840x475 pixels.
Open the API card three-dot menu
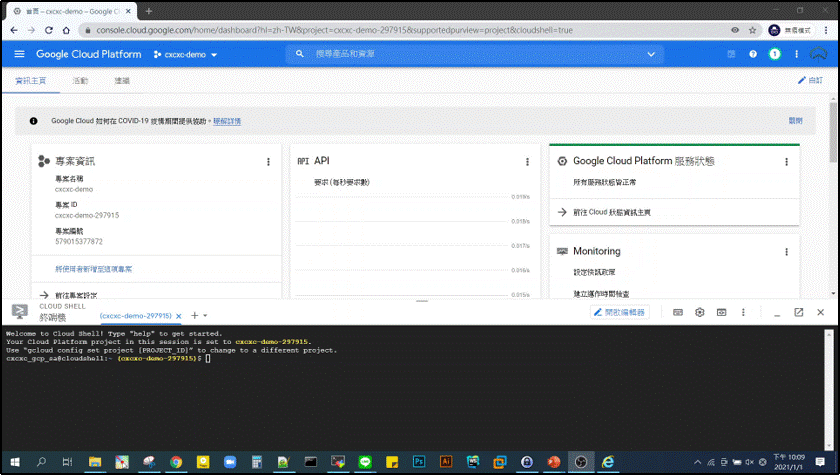click(527, 162)
